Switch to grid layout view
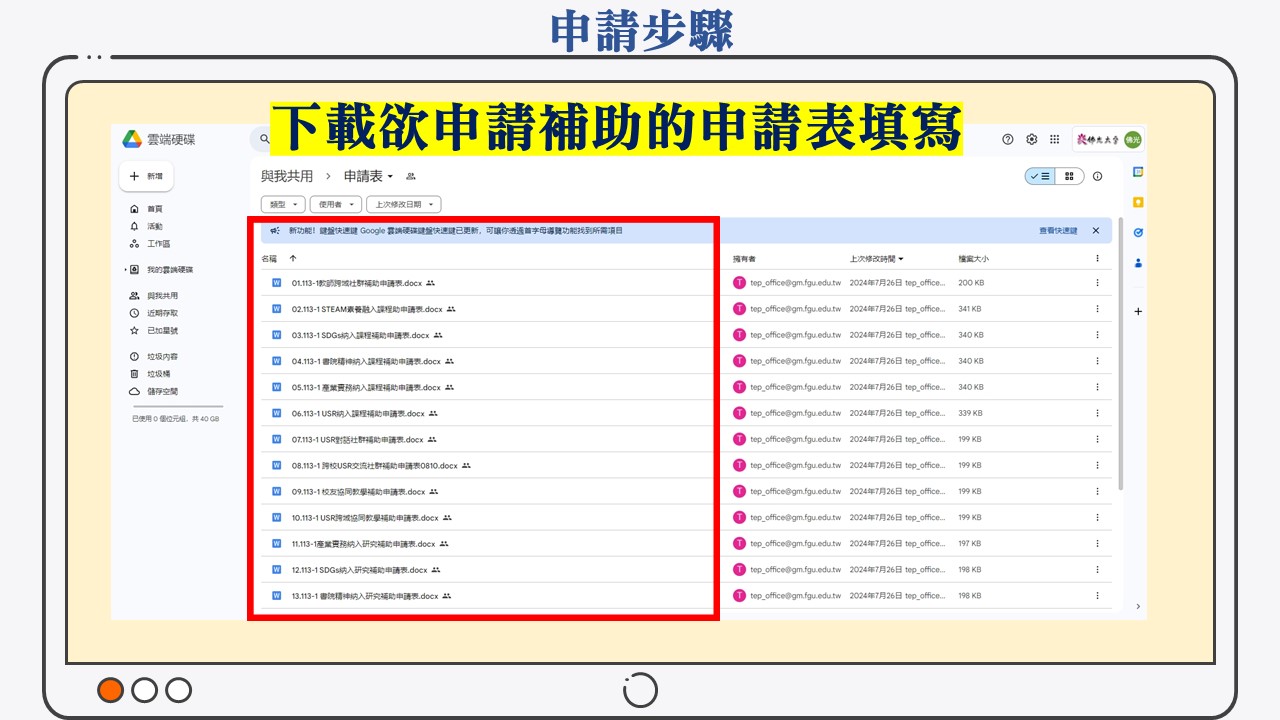 point(1069,176)
